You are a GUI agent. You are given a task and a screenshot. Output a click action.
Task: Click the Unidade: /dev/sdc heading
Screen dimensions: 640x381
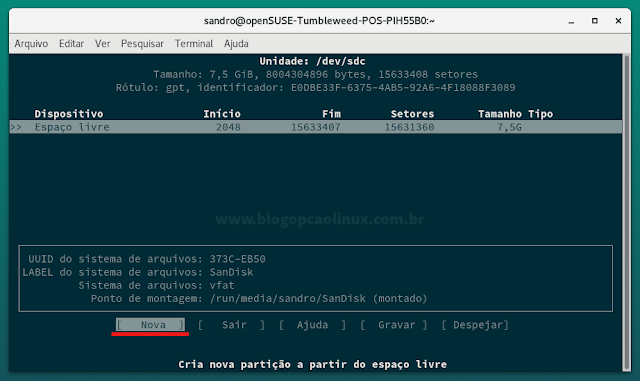[x=312, y=61]
